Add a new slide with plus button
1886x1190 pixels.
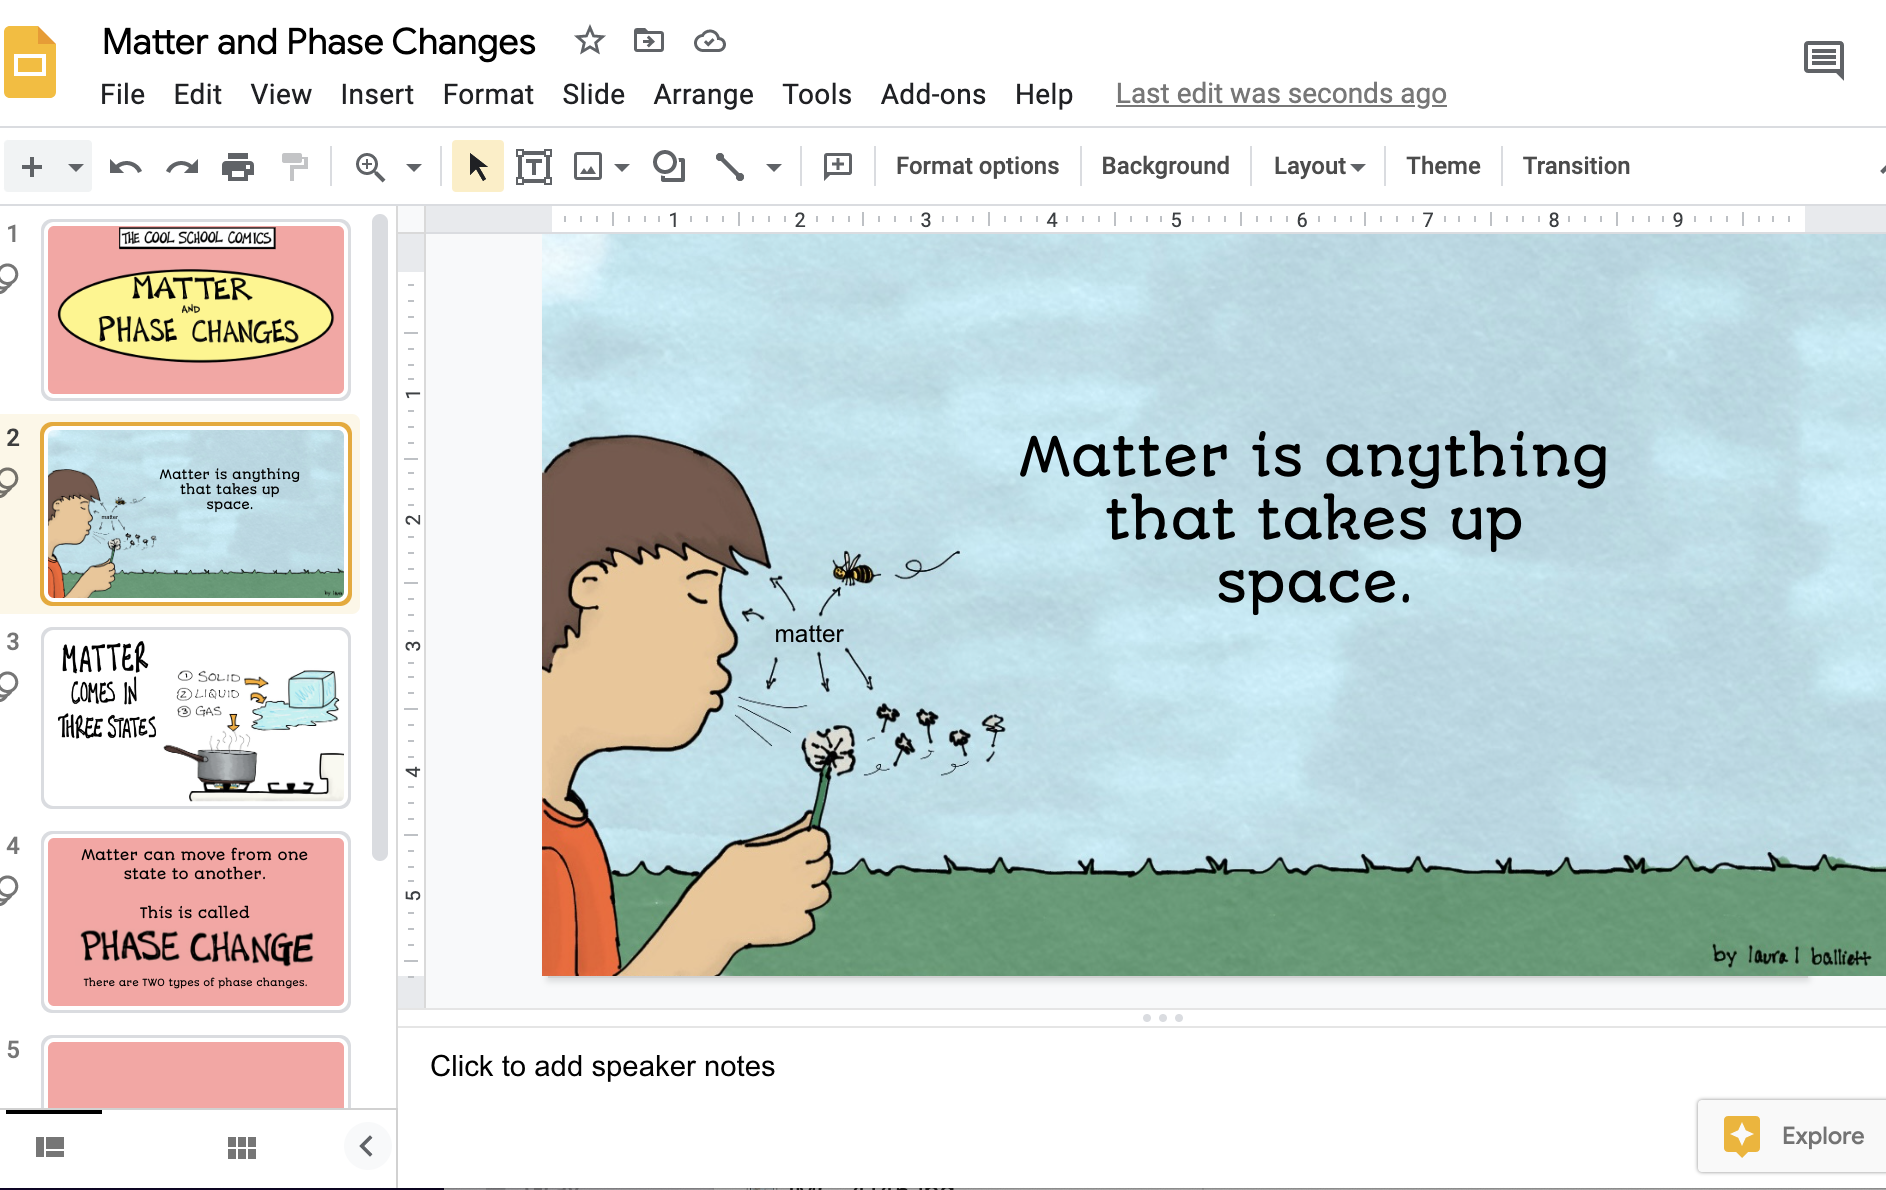[x=32, y=166]
